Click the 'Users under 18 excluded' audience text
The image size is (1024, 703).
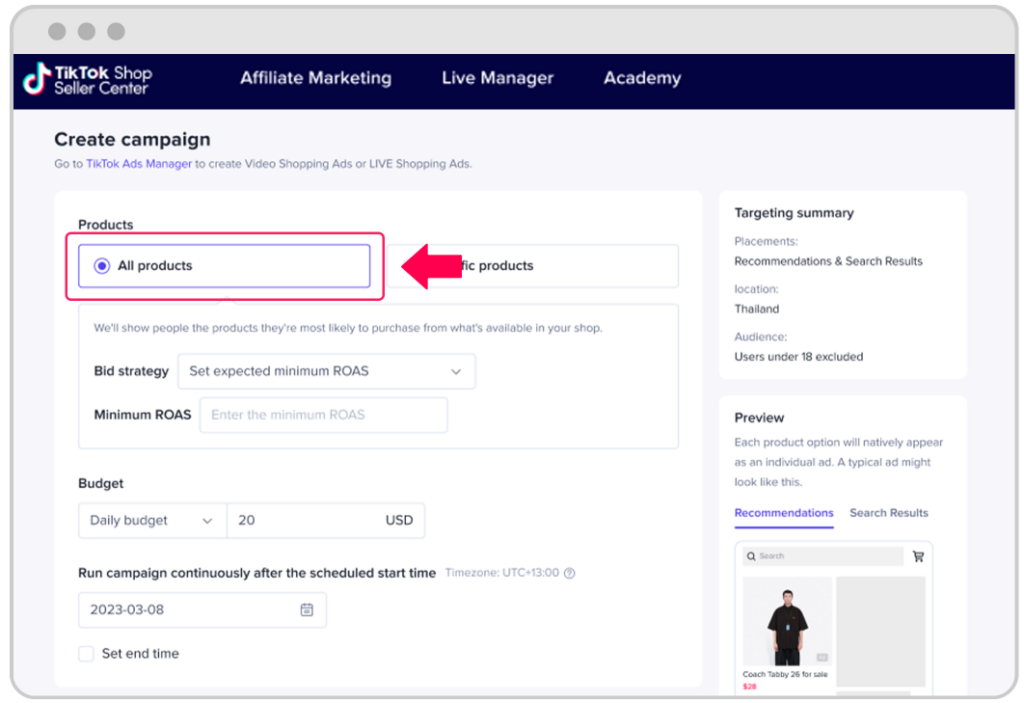pos(798,357)
